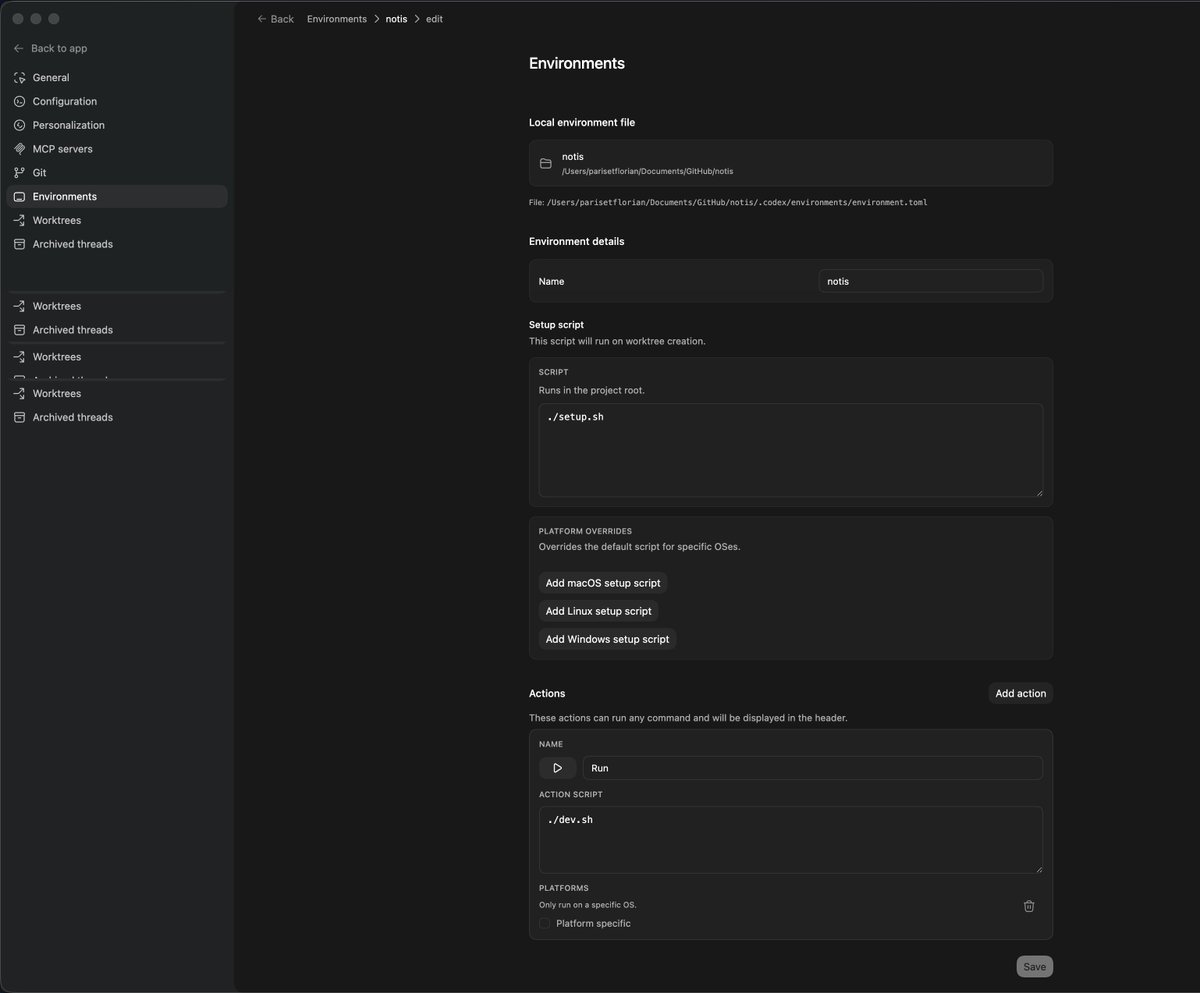Click the edit breadcrumb
Screen dimensions: 1200x993
click(434, 19)
